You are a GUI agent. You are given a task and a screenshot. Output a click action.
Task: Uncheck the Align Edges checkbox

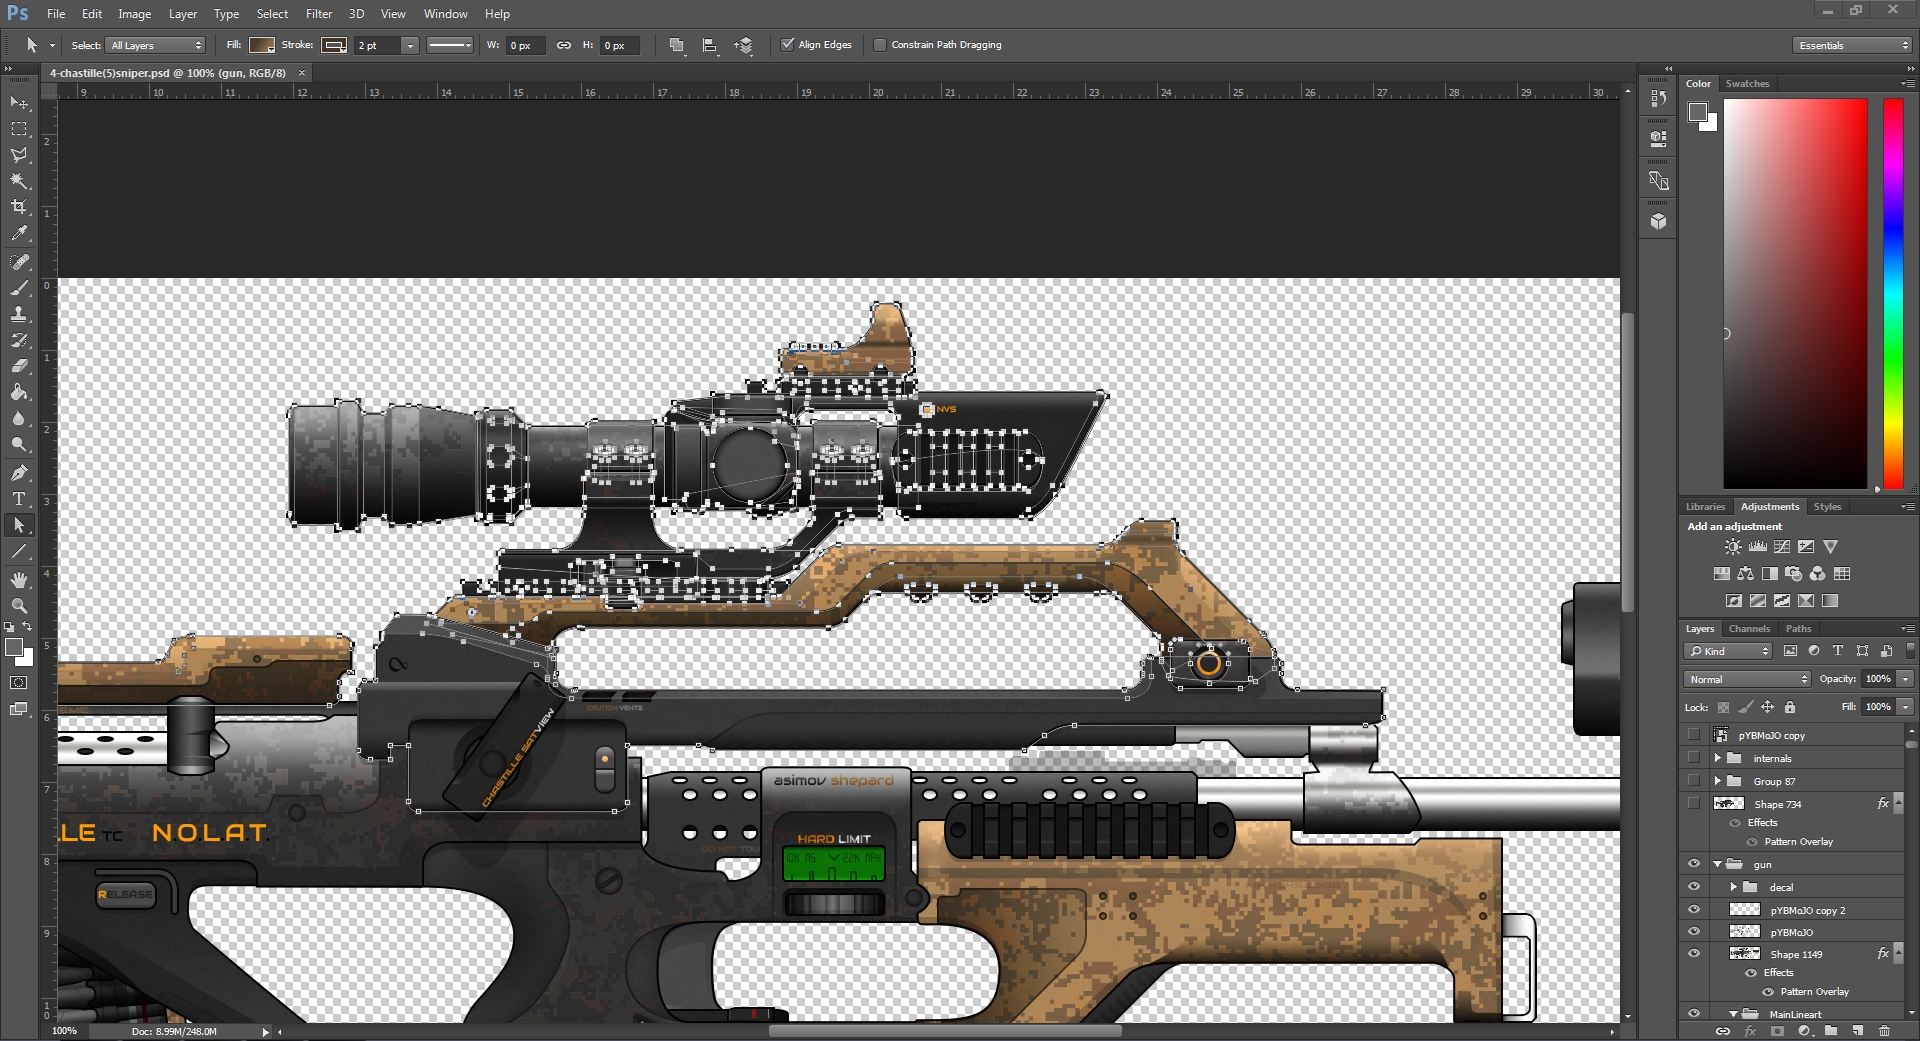click(x=788, y=45)
